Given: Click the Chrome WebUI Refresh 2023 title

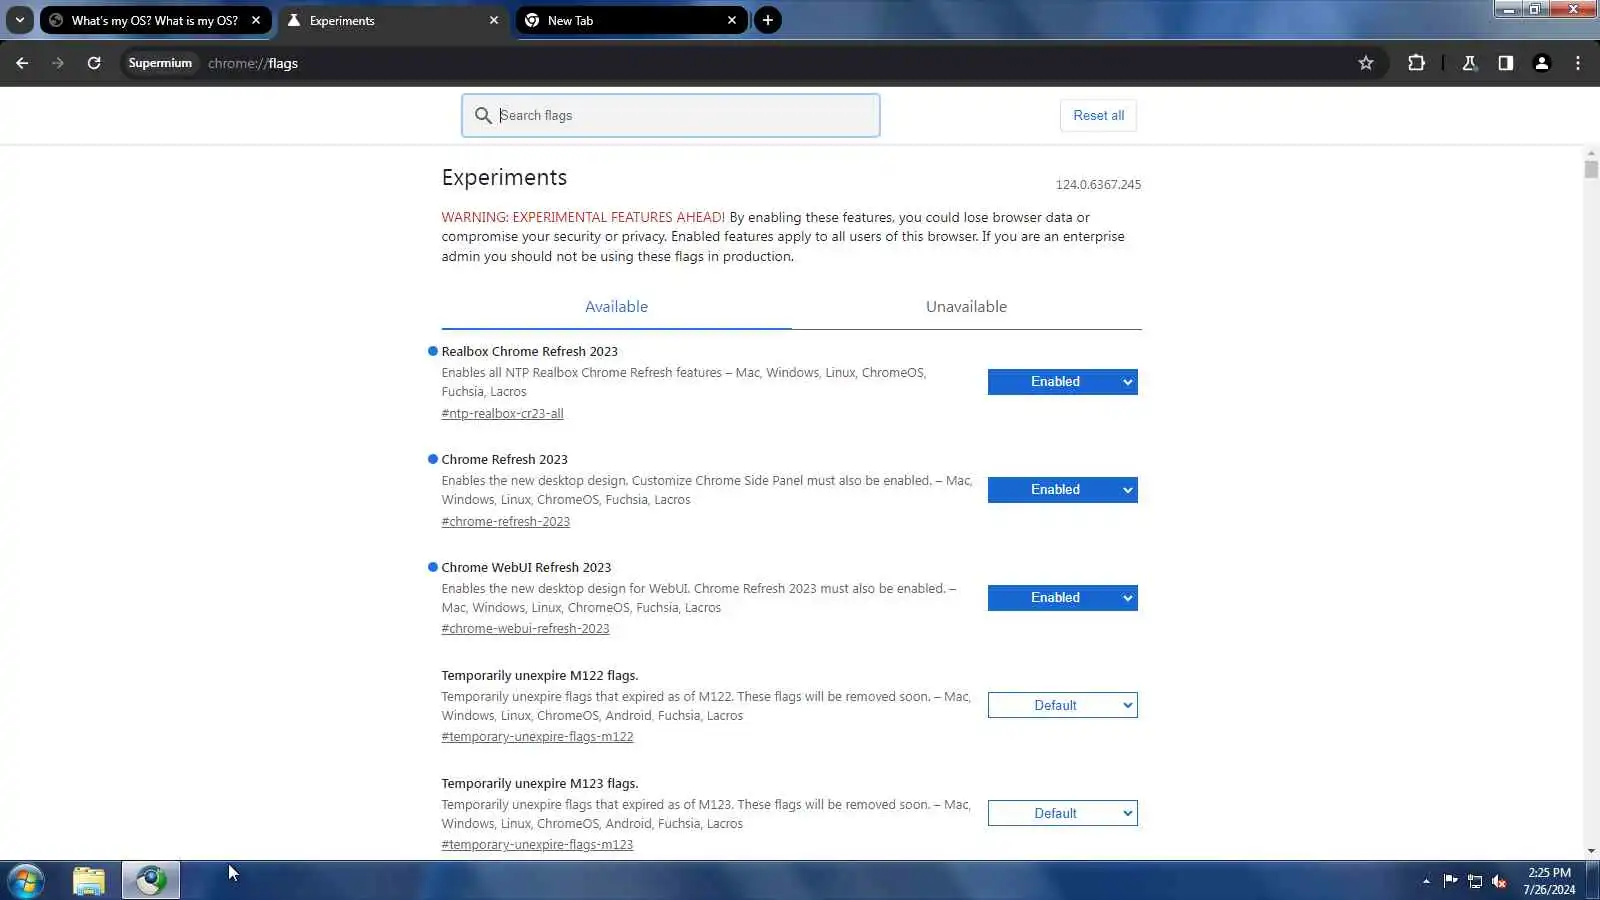Looking at the screenshot, I should 526,568.
